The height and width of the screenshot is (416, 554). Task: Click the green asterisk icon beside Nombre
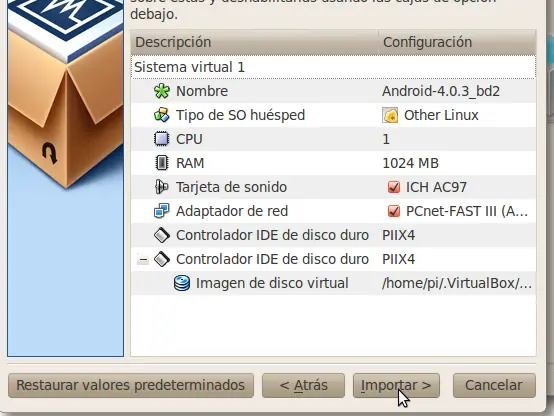coord(162,91)
